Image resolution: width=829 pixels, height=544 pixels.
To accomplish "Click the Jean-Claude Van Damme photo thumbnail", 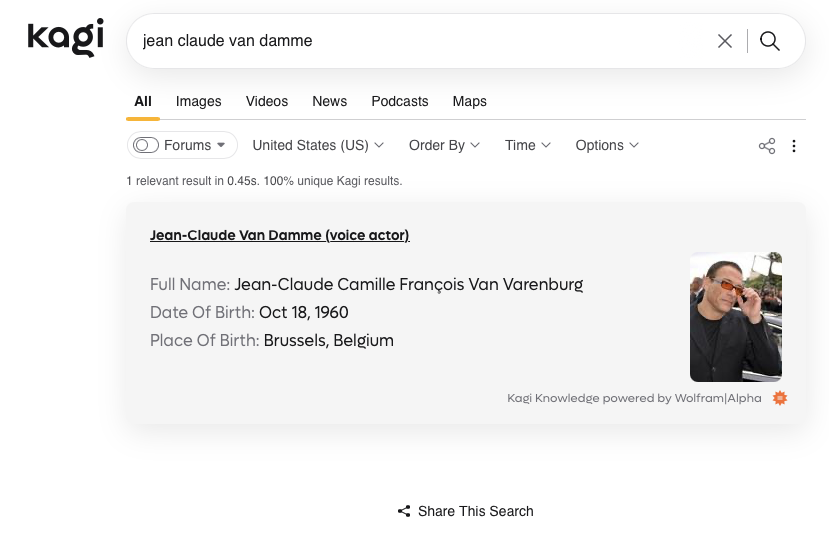I will click(x=735, y=317).
